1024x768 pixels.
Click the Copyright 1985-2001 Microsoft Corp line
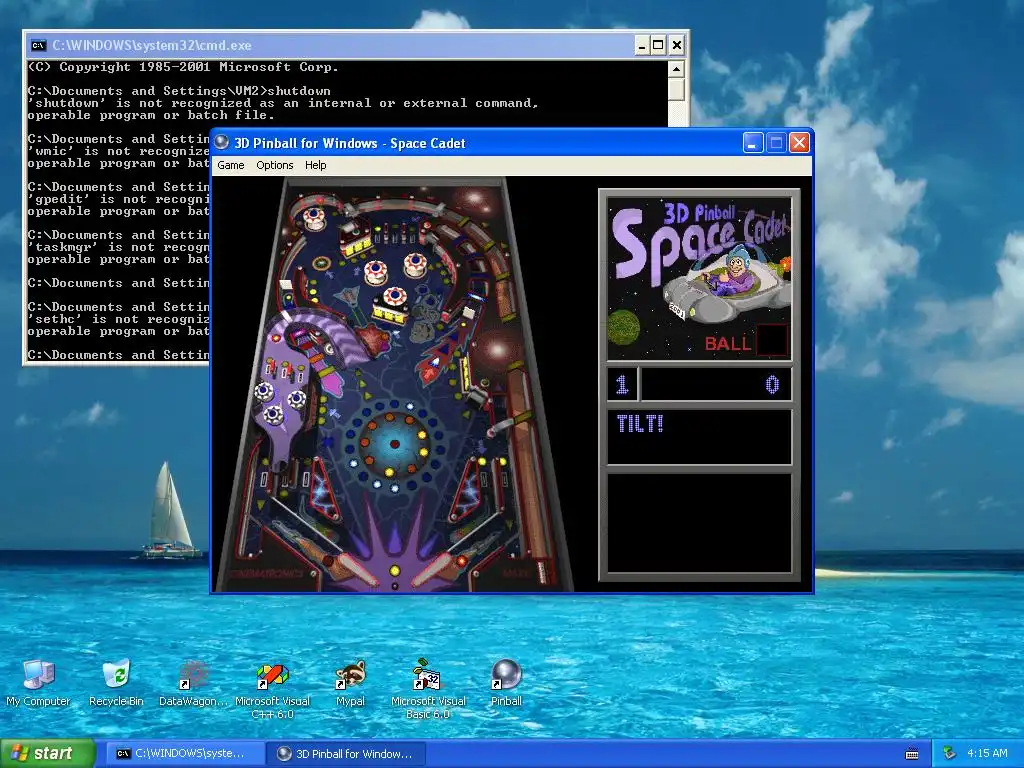click(183, 67)
